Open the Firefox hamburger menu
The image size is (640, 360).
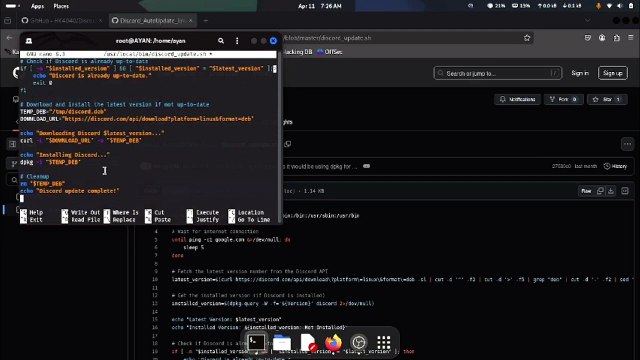click(x=631, y=38)
